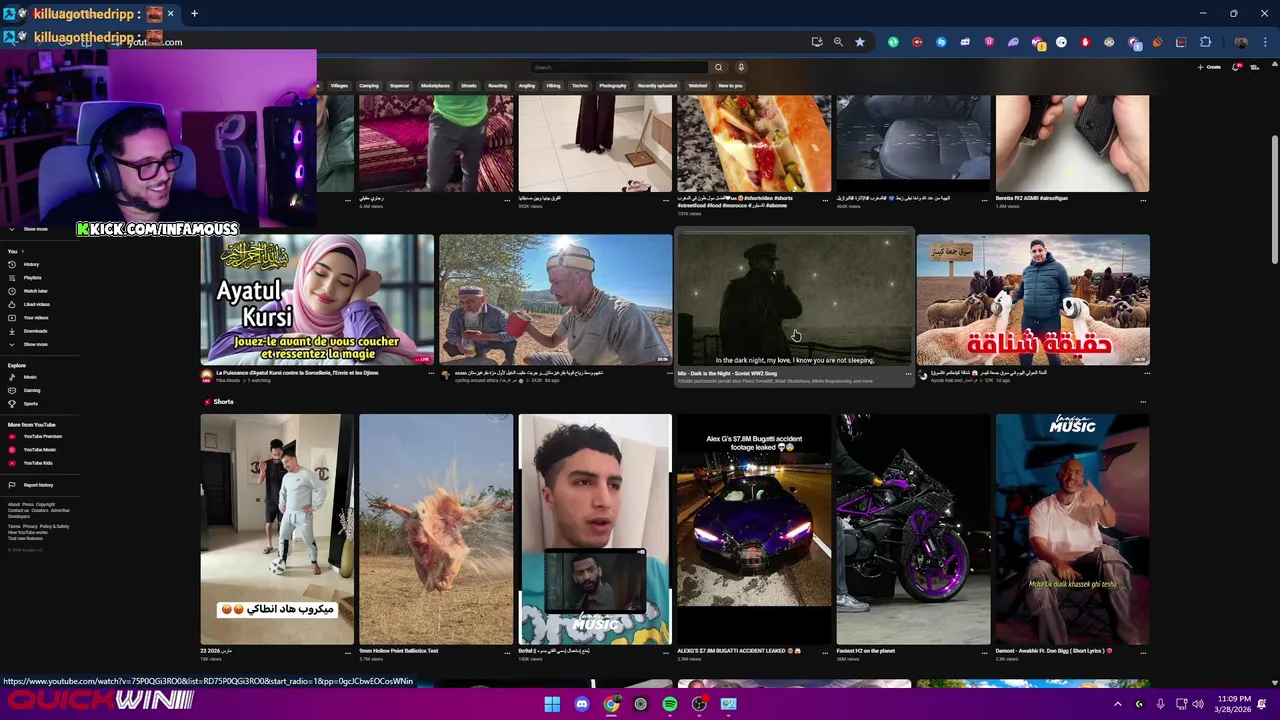Open the Chrome zoom magnifier icon
The image size is (1280, 720).
(x=838, y=42)
